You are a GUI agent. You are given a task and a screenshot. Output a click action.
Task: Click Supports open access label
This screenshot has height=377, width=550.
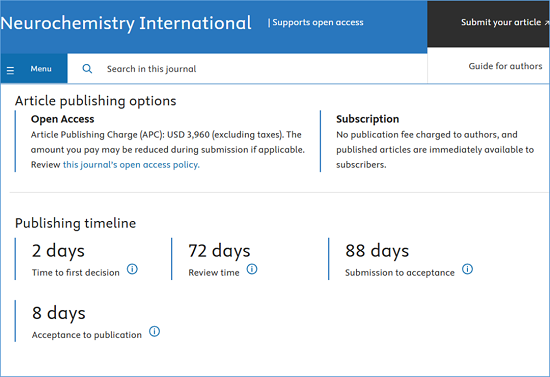[316, 22]
